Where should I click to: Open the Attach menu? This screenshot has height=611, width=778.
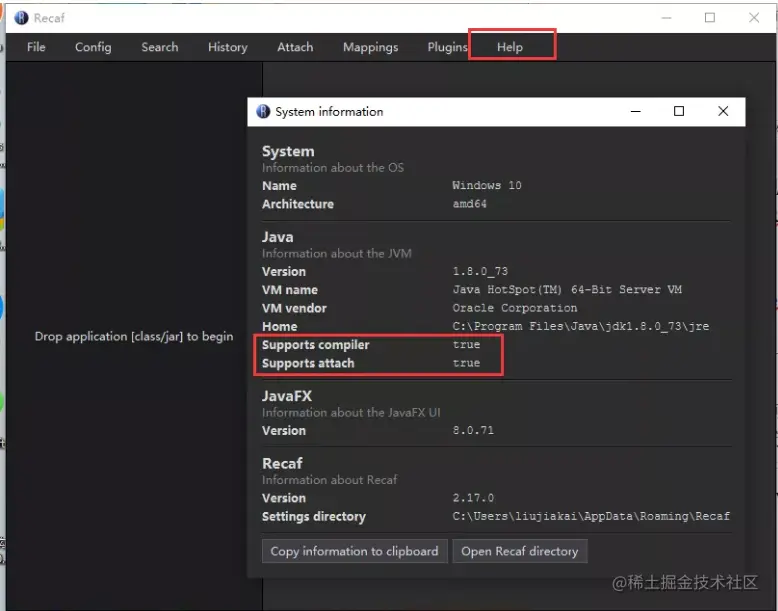295,47
